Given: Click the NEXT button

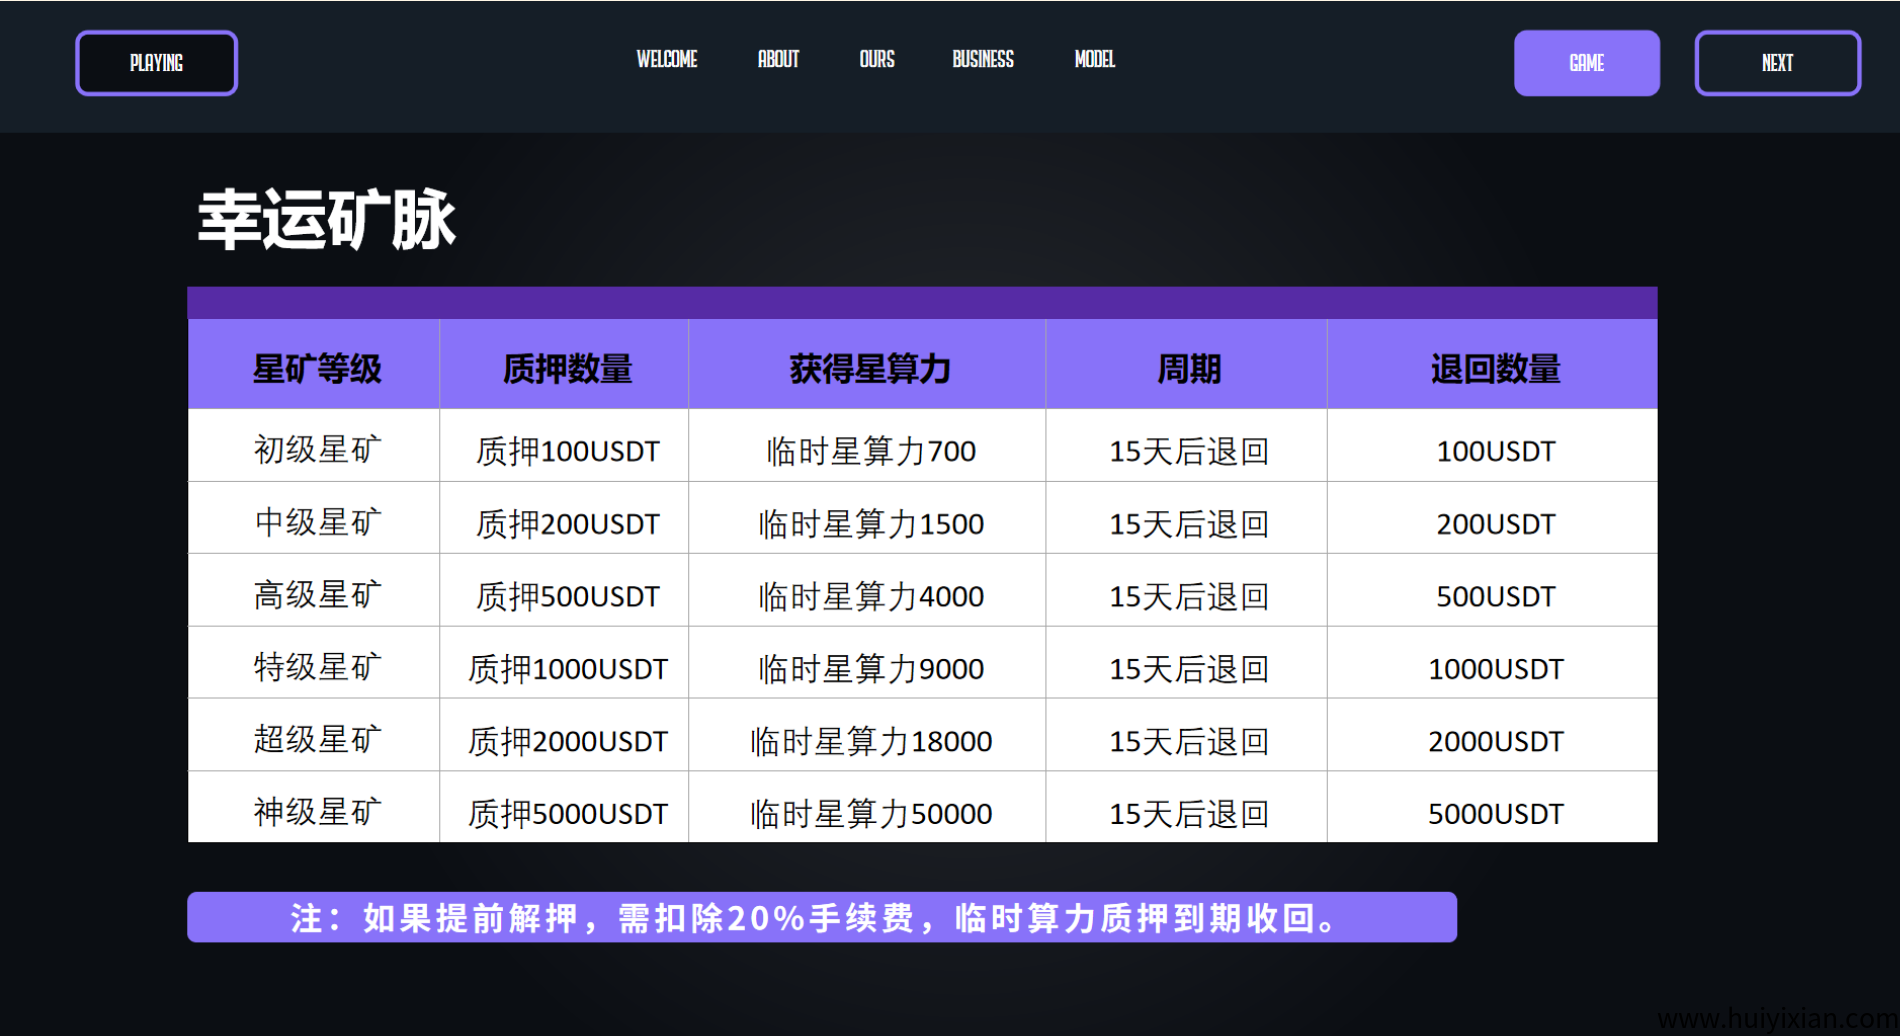Looking at the screenshot, I should click(1777, 63).
